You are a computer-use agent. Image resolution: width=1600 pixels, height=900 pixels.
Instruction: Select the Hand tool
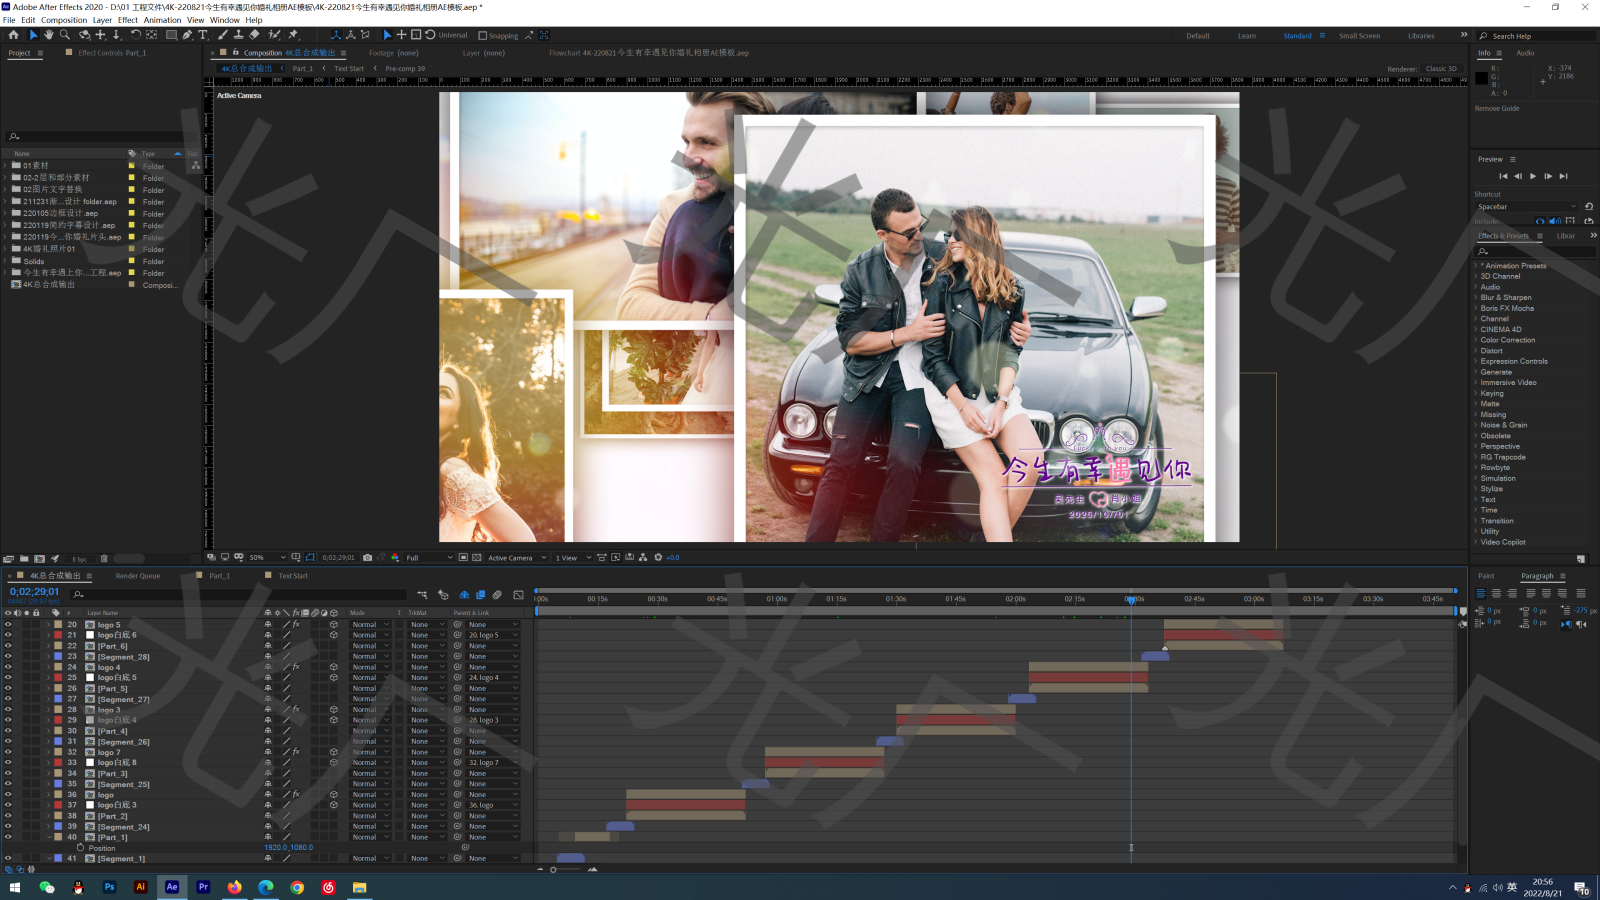click(x=48, y=35)
